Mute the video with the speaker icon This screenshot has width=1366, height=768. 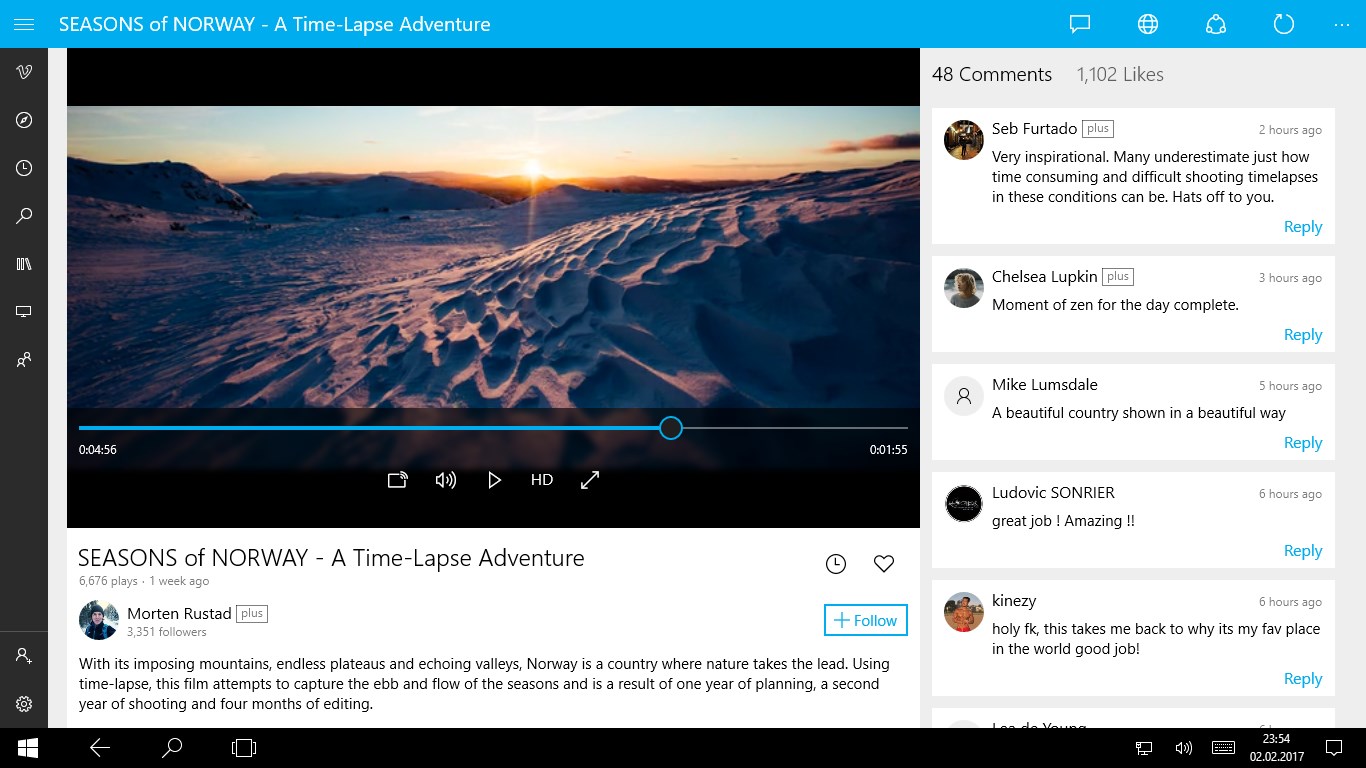[446, 480]
